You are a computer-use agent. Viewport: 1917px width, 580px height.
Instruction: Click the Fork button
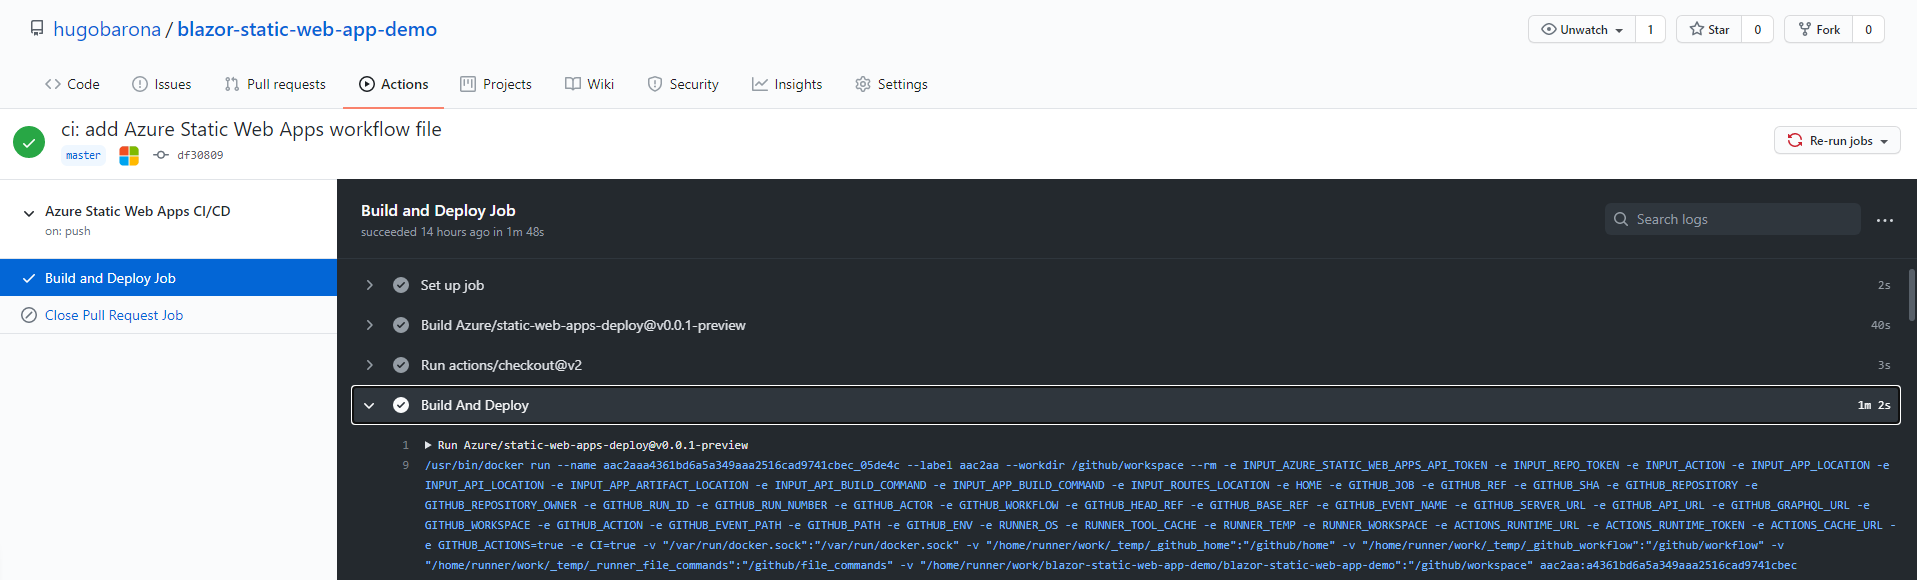click(1819, 29)
